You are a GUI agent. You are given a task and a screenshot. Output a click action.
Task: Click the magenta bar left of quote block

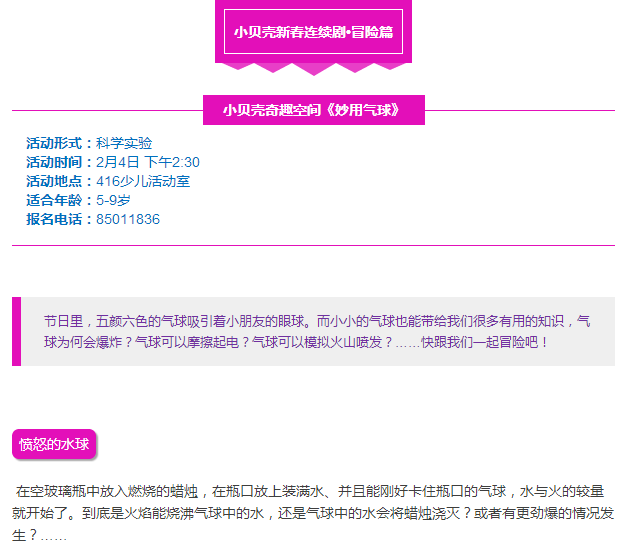point(16,331)
